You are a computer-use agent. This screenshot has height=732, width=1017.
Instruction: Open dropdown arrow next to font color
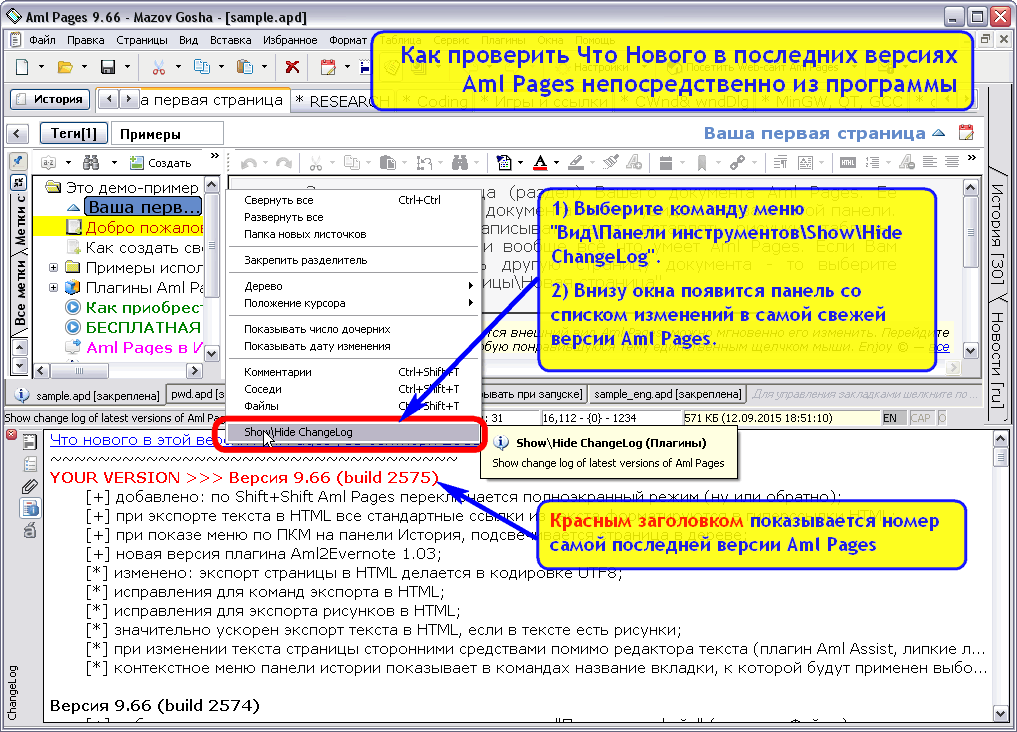[556, 163]
